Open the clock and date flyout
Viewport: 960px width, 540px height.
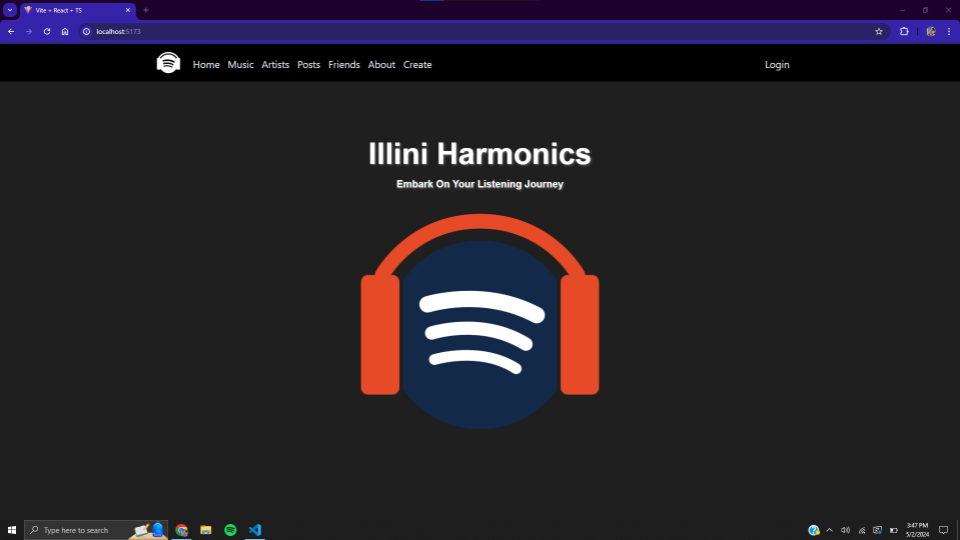pos(917,530)
